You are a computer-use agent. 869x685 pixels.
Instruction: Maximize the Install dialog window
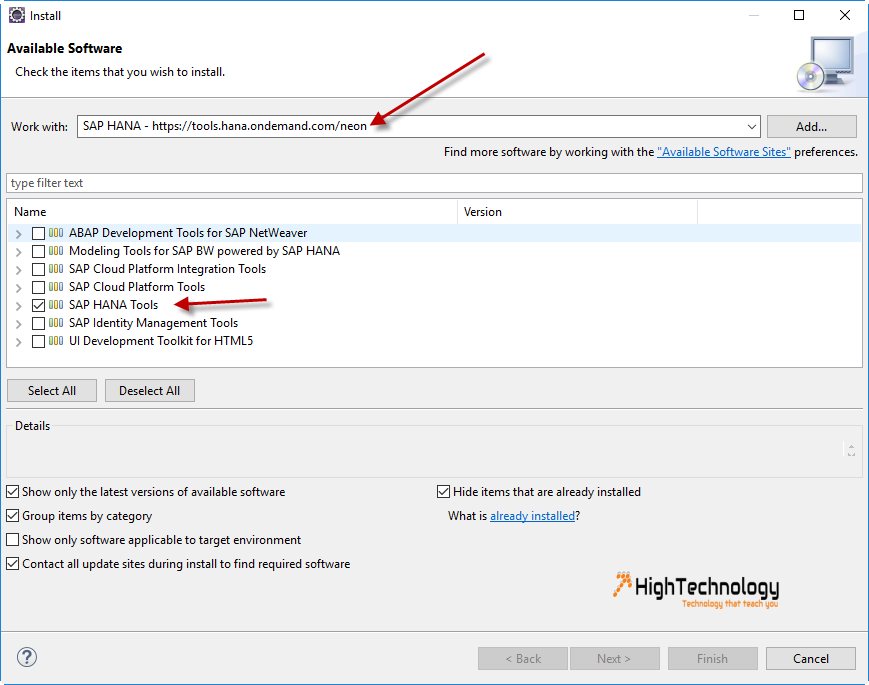click(x=799, y=15)
